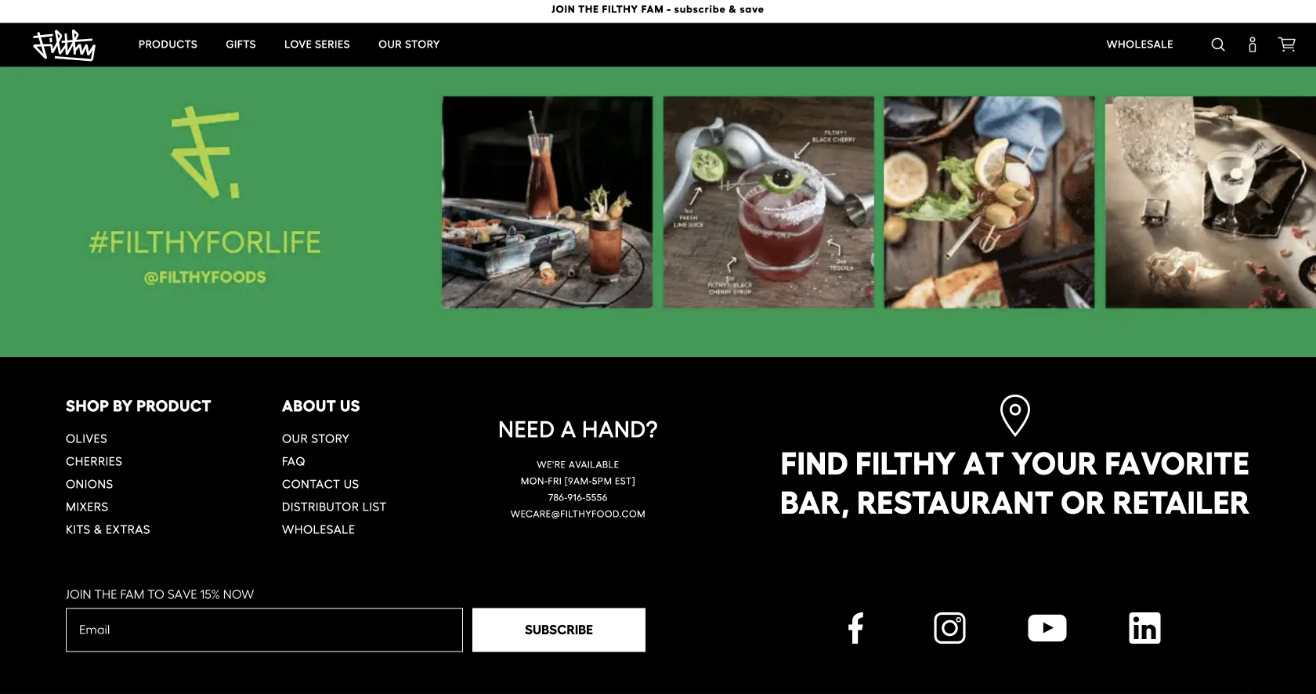Select the Gifts navigation item
The height and width of the screenshot is (694, 1316).
pyautogui.click(x=241, y=44)
